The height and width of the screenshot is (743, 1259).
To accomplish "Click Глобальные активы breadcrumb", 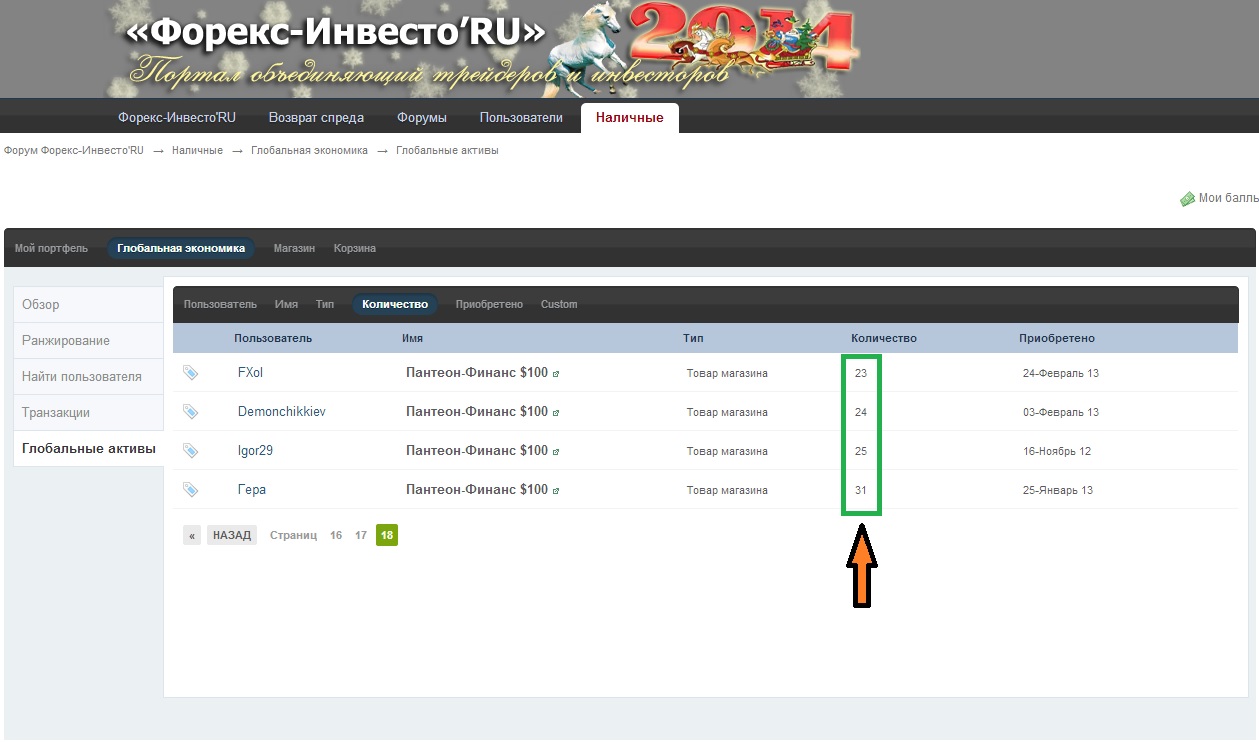I will (447, 151).
